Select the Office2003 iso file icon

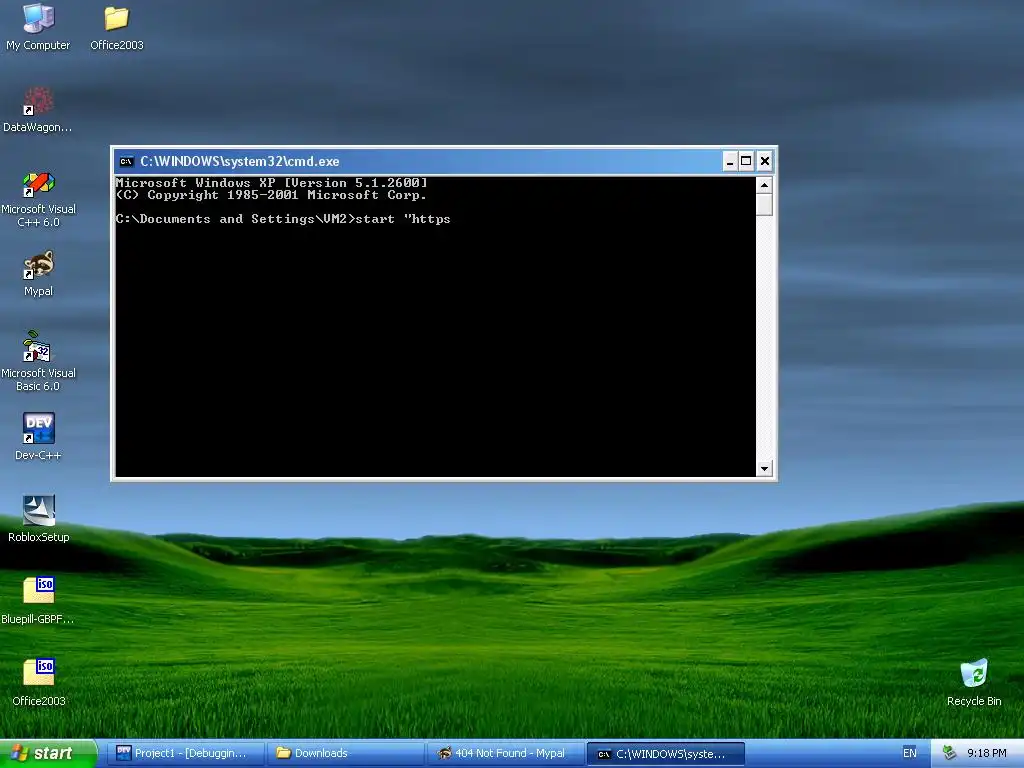(38, 682)
